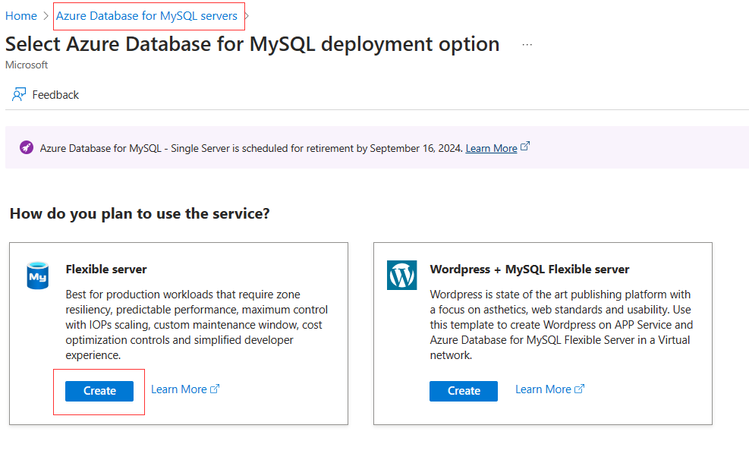Create WordPress + MySQL Flexible server
This screenshot has height=454, width=749.
tap(463, 391)
